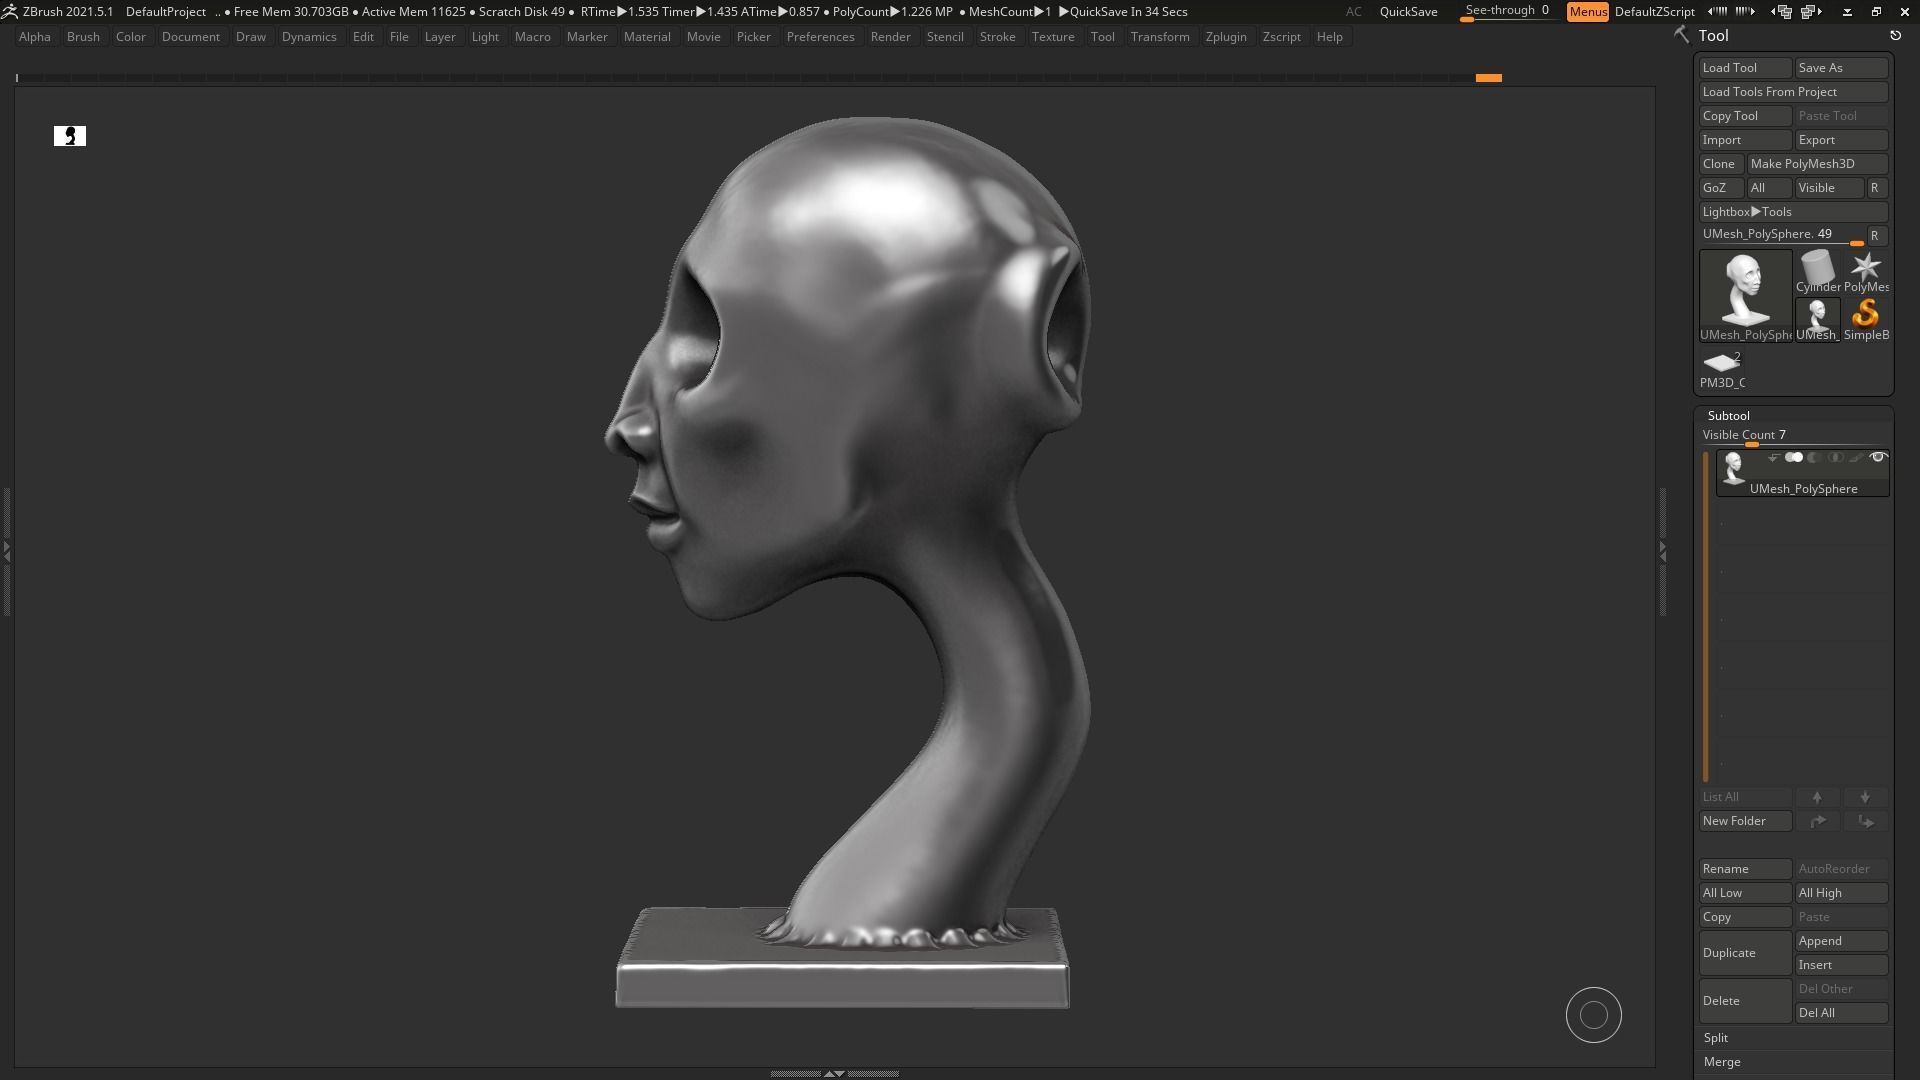Expand the Merge subpalette
Viewport: 1920px width, 1080px height.
click(1722, 1062)
